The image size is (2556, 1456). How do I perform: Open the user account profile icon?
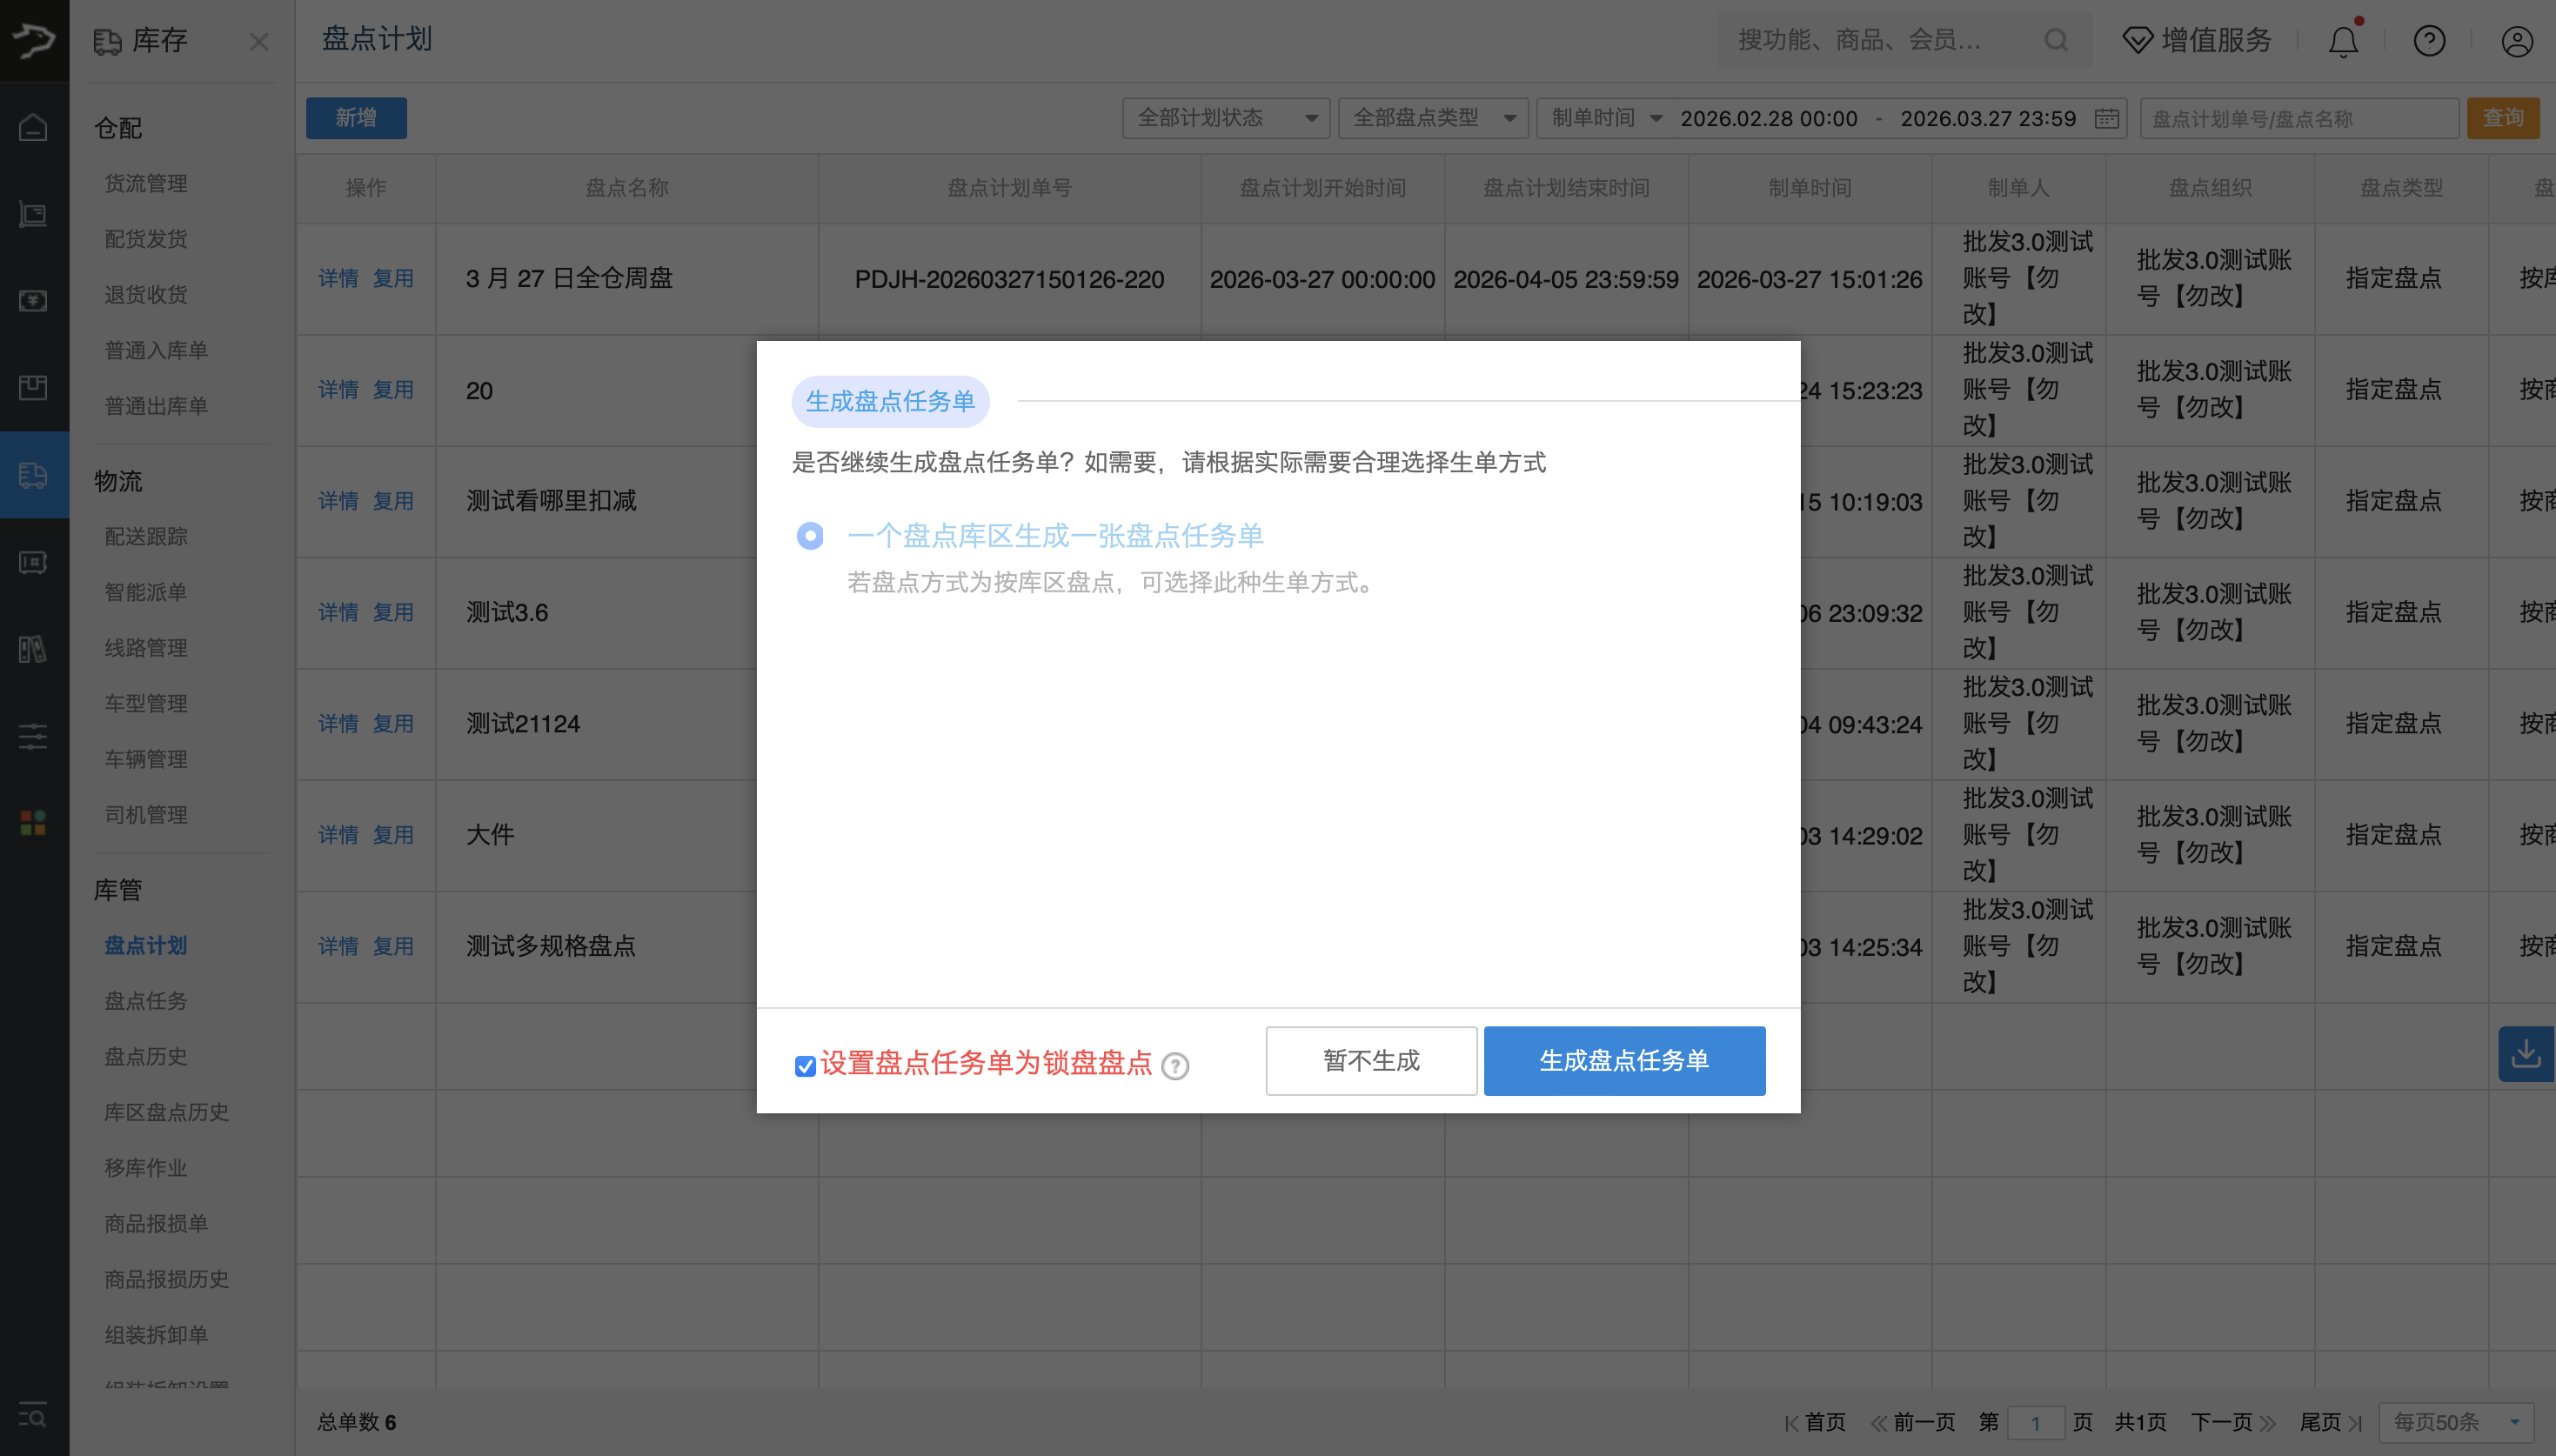[2516, 41]
